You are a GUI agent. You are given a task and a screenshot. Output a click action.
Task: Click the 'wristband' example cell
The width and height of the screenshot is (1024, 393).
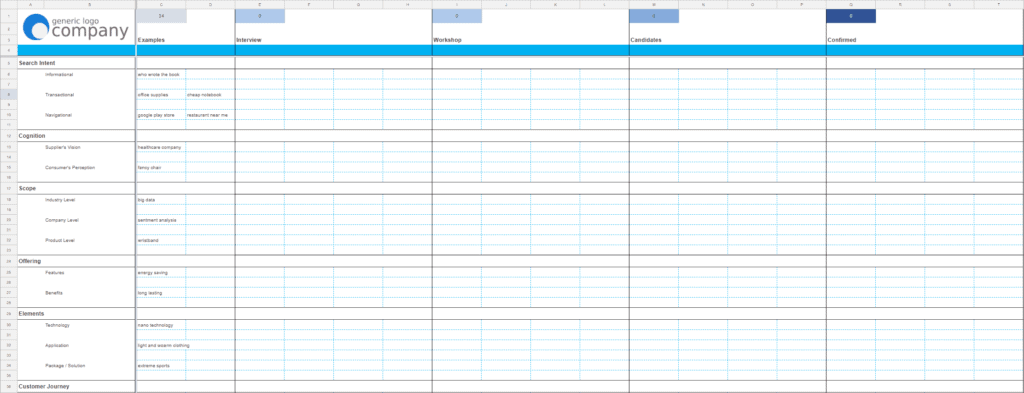click(161, 240)
